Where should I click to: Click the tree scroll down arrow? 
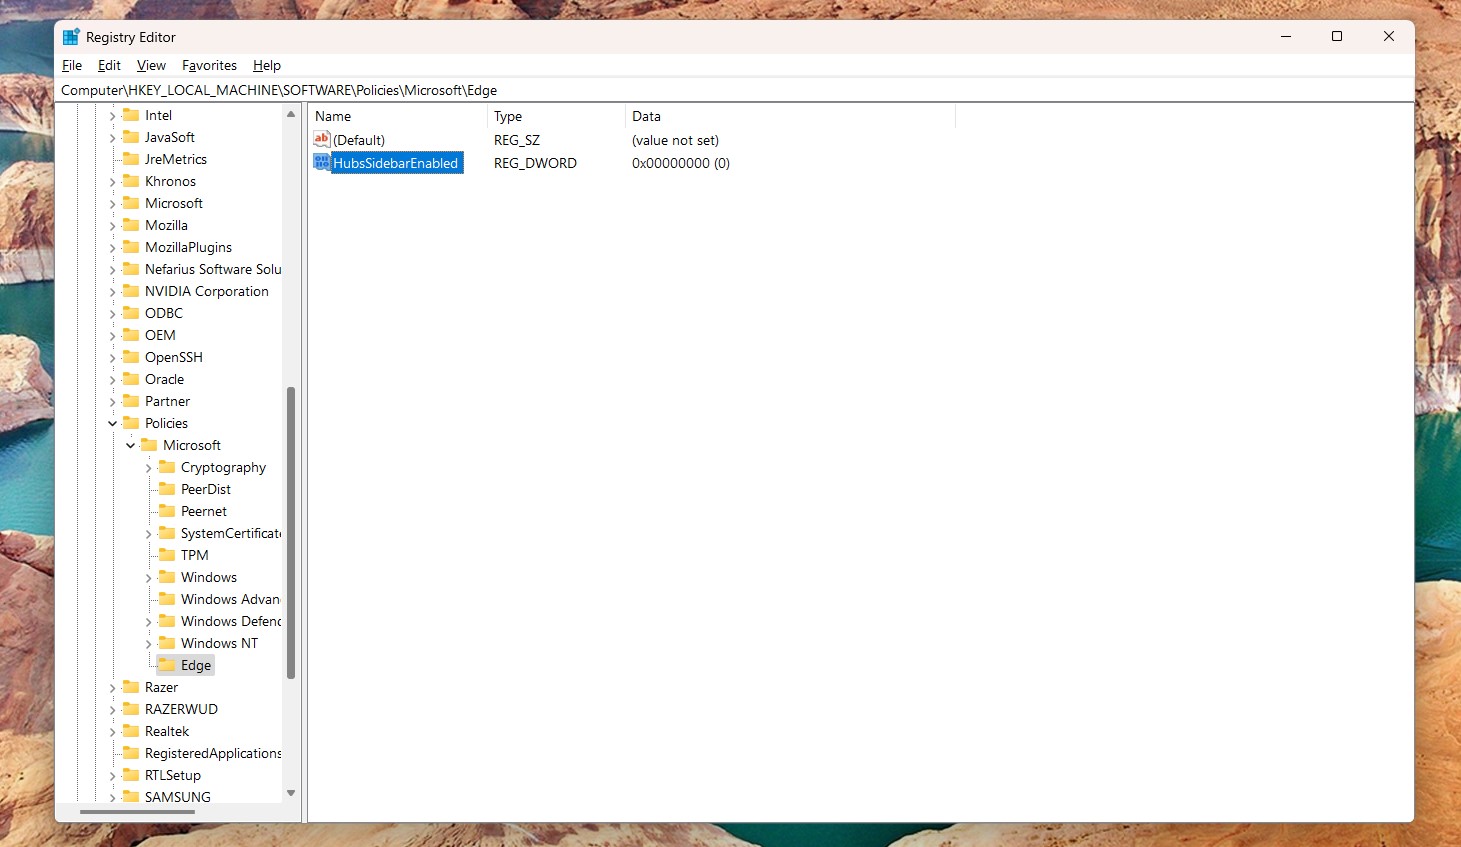tap(291, 793)
